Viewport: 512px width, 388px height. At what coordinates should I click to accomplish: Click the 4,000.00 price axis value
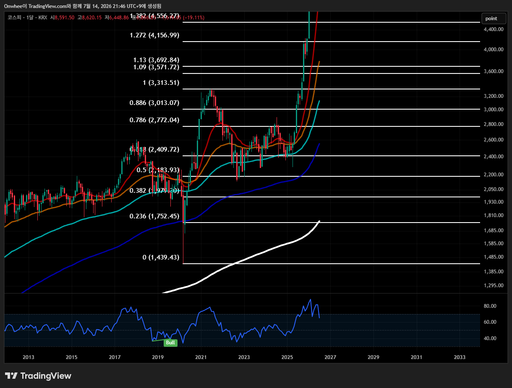point(494,49)
